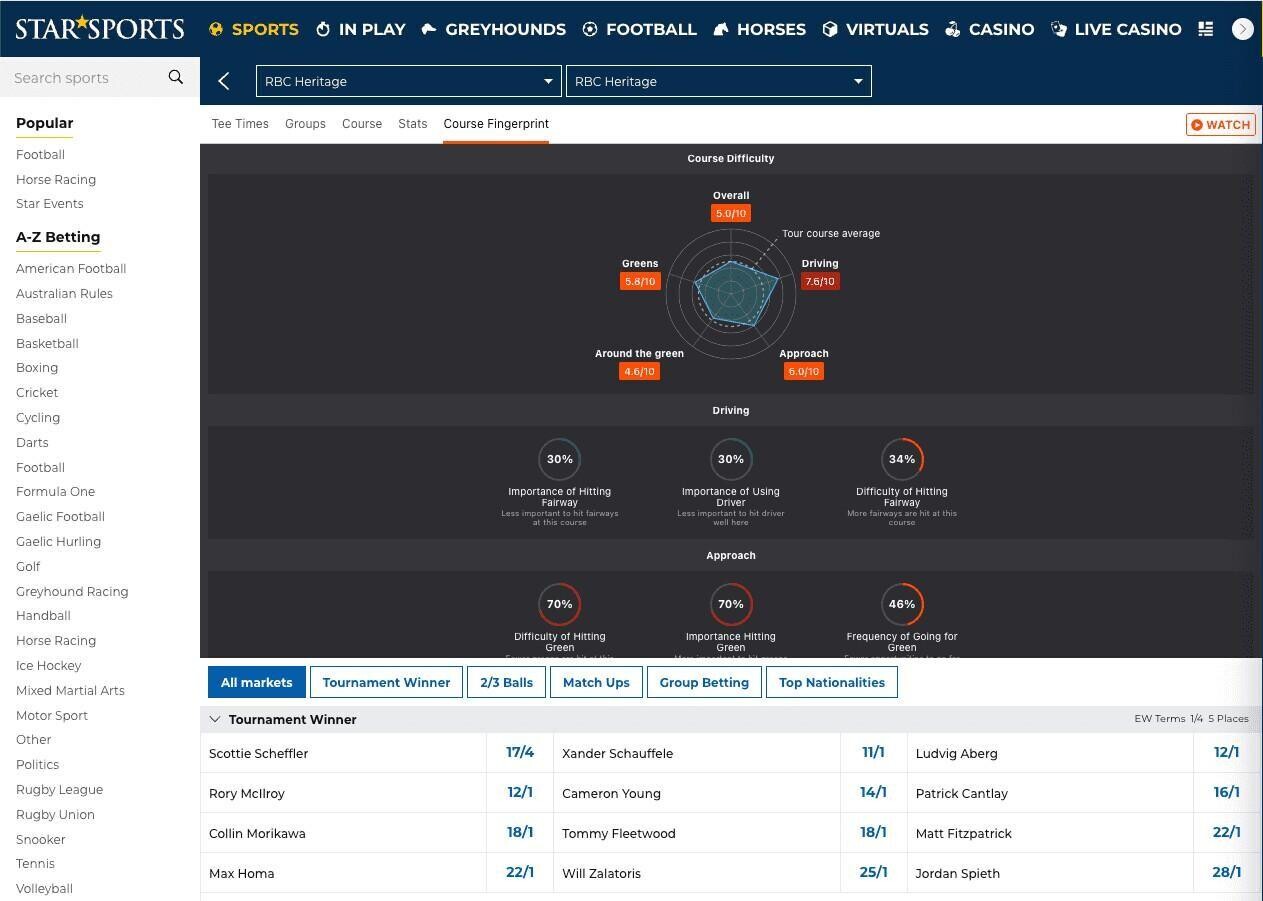Switch to the Tee Times tab

[240, 124]
